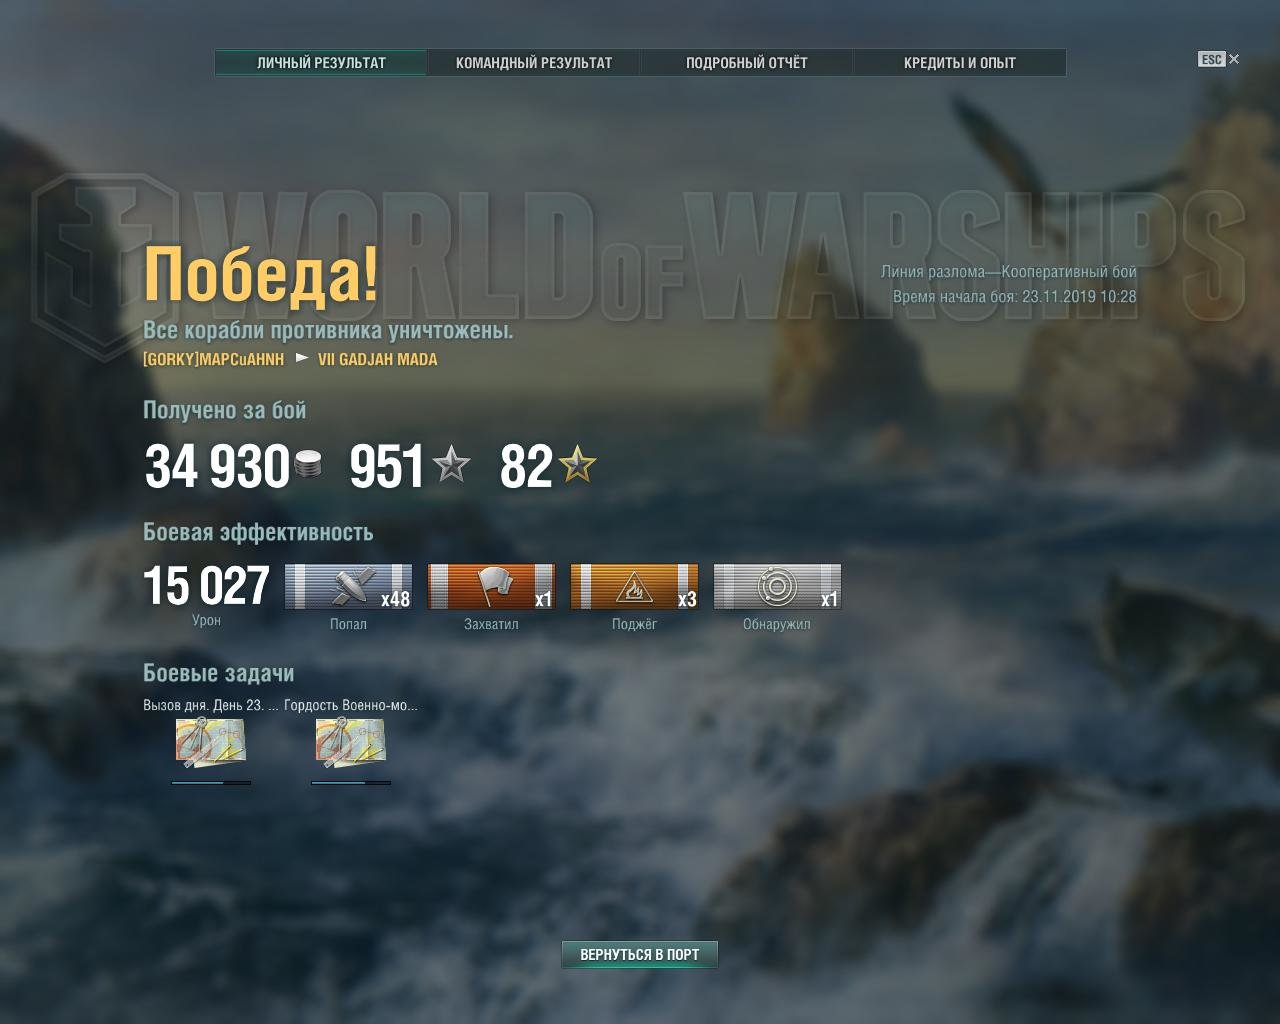Open the Кредиты и опыт tab

(x=960, y=62)
